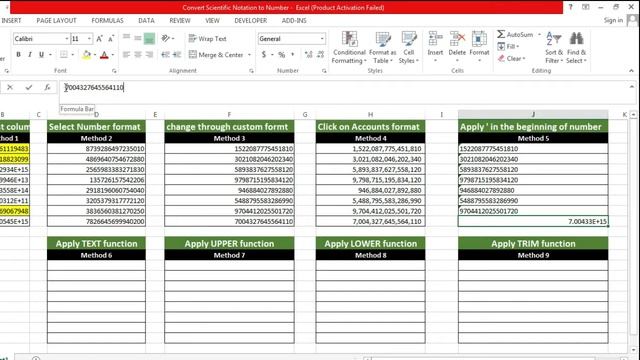Expand Merge & Center dropdown arrow
640x360 pixels.
(249, 55)
